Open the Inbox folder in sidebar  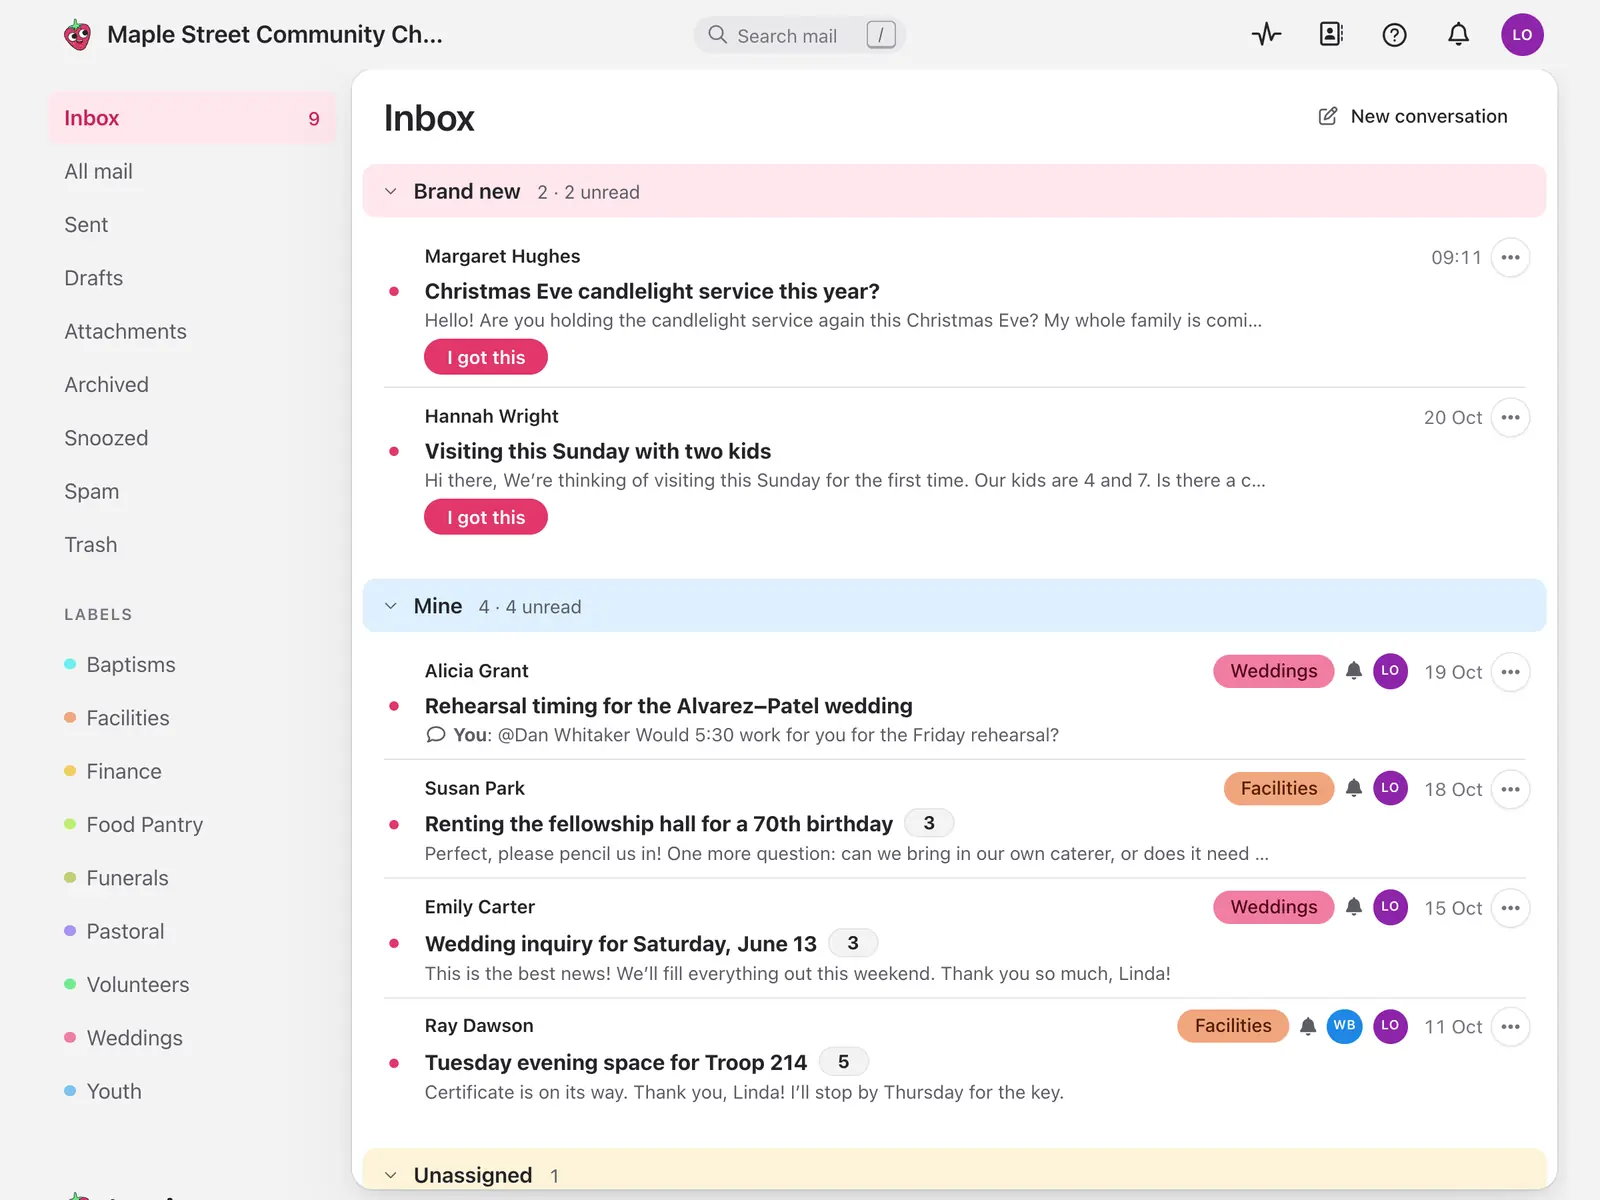[192, 118]
